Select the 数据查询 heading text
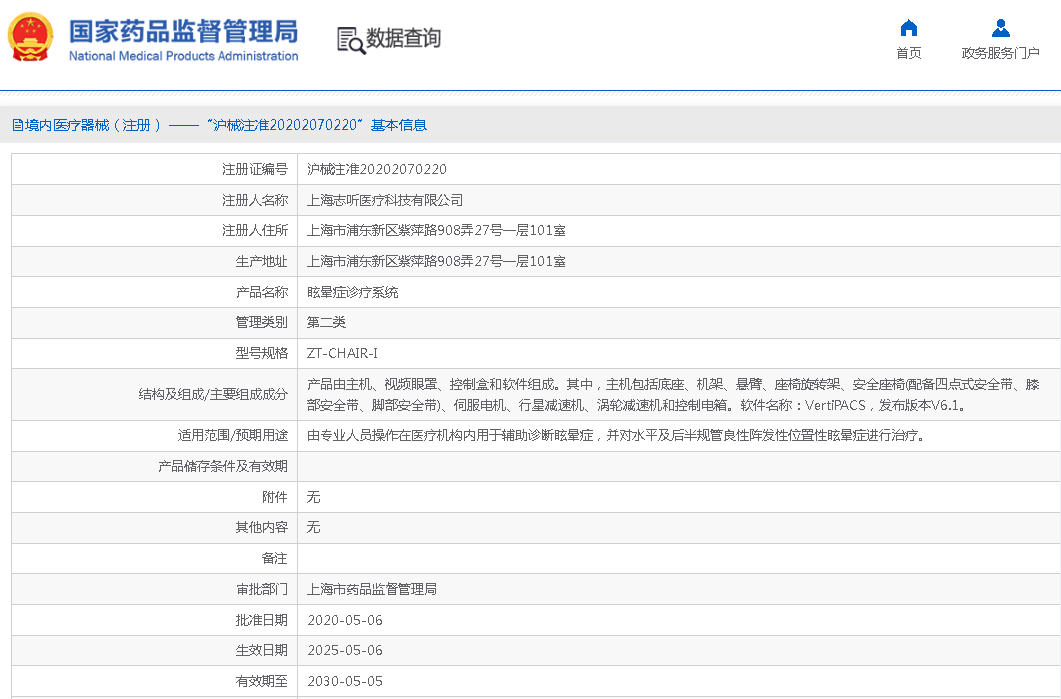 click(x=403, y=39)
